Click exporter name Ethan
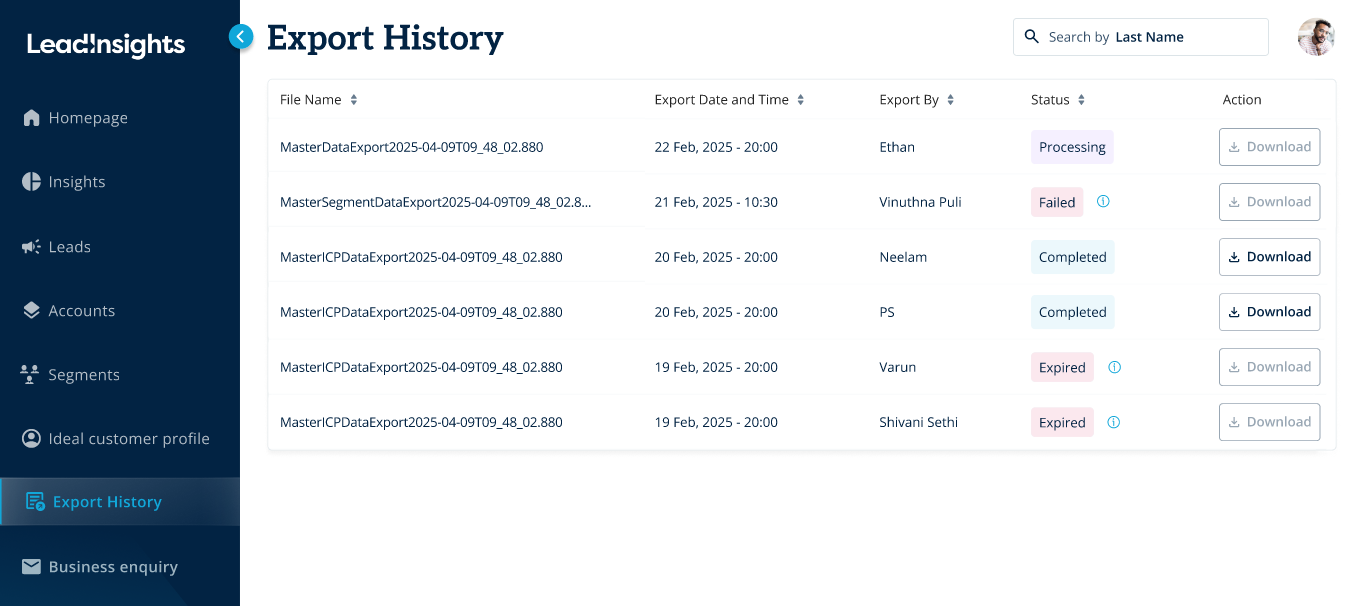The height and width of the screenshot is (606, 1355). 897,147
